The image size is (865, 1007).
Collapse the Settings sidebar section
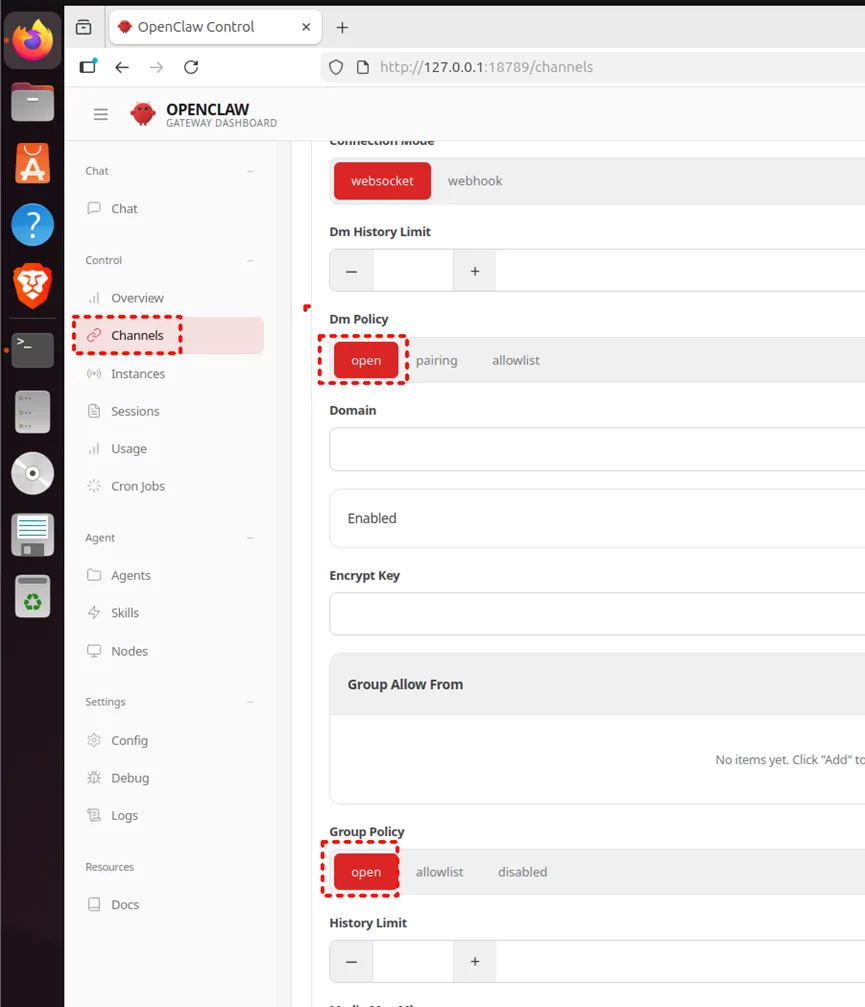pyautogui.click(x=250, y=702)
